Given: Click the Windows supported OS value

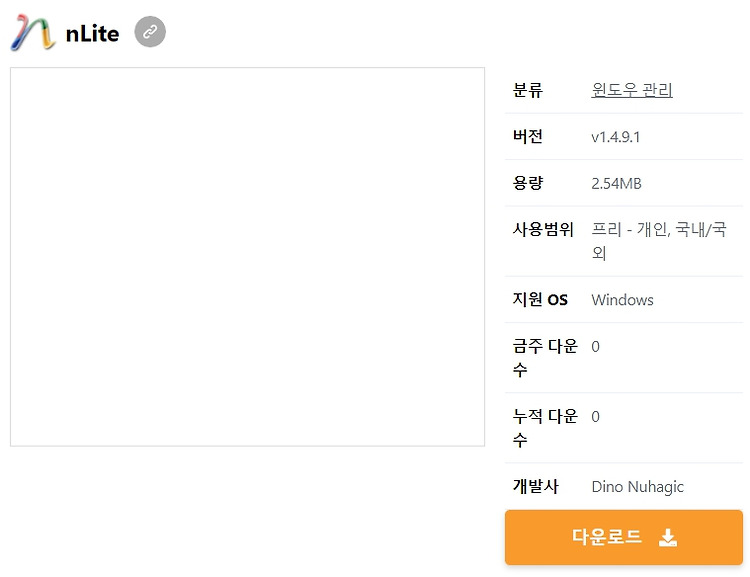Looking at the screenshot, I should 622,300.
